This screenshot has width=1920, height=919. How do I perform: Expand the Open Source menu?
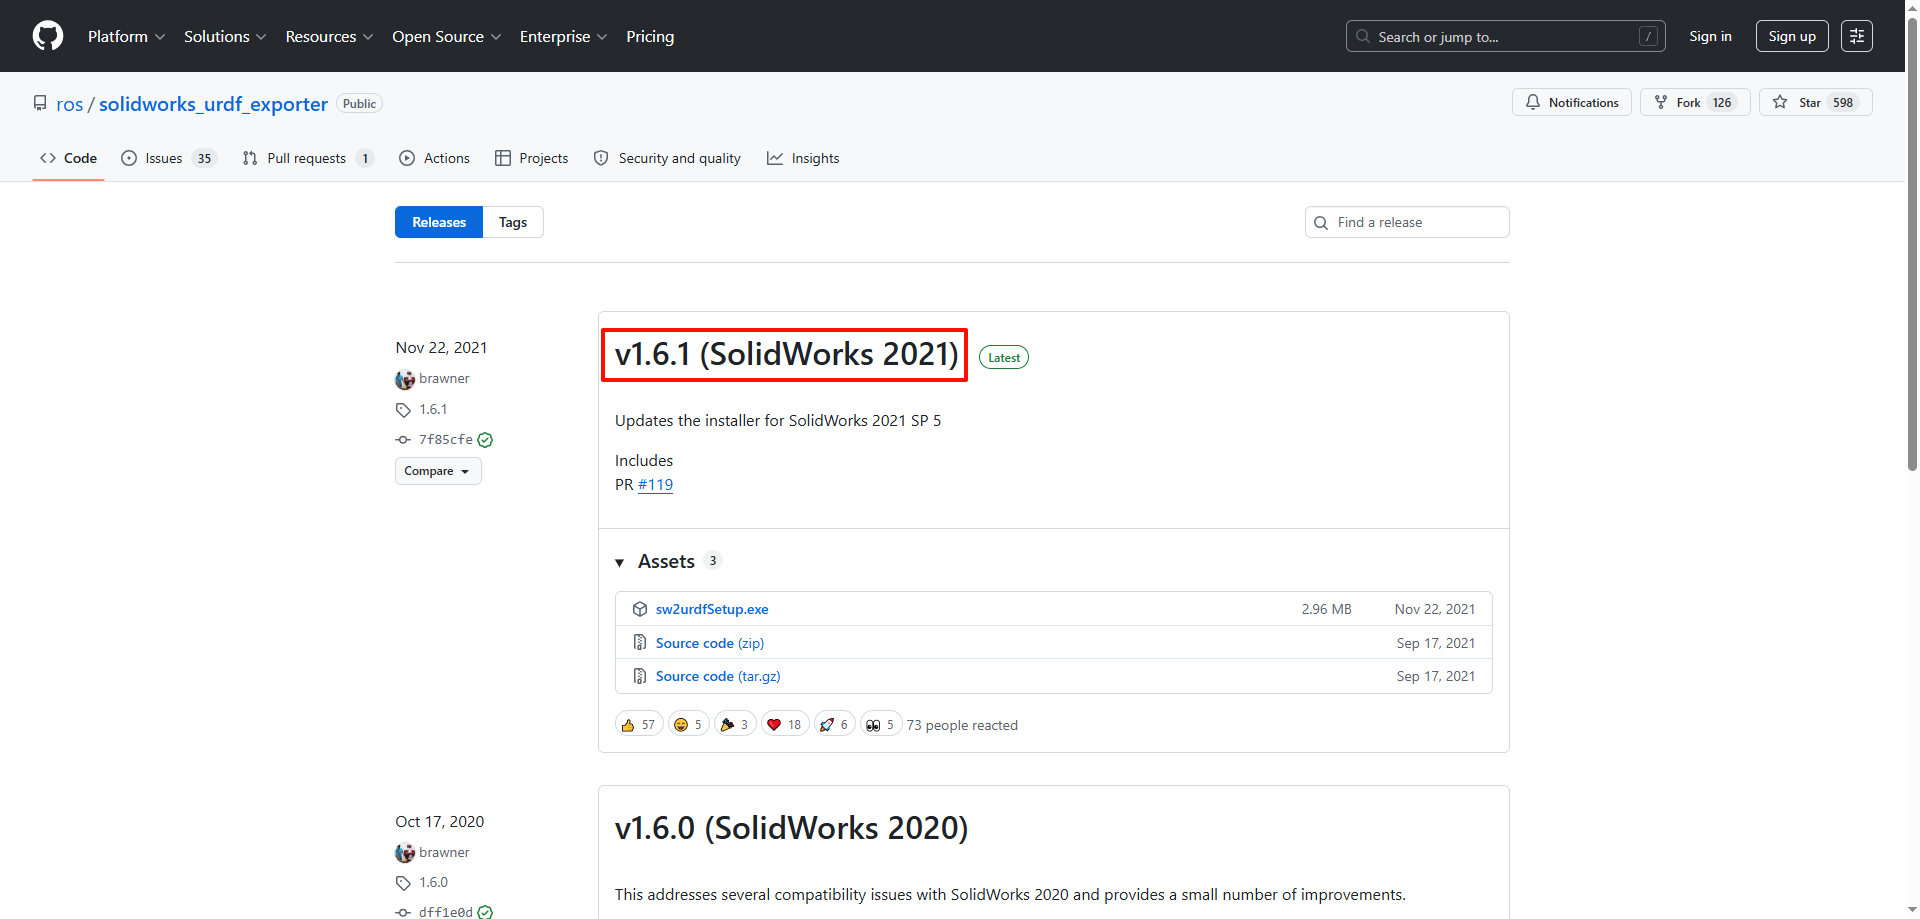tap(446, 36)
